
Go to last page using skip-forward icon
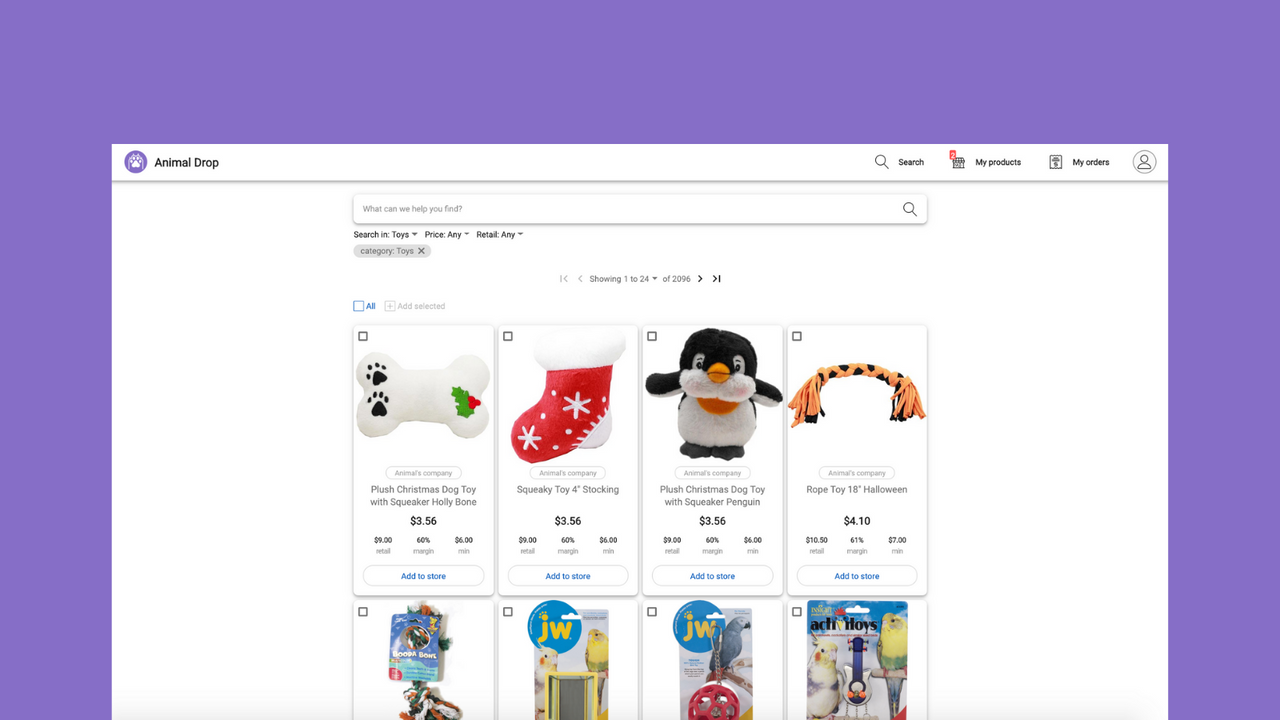tap(716, 278)
